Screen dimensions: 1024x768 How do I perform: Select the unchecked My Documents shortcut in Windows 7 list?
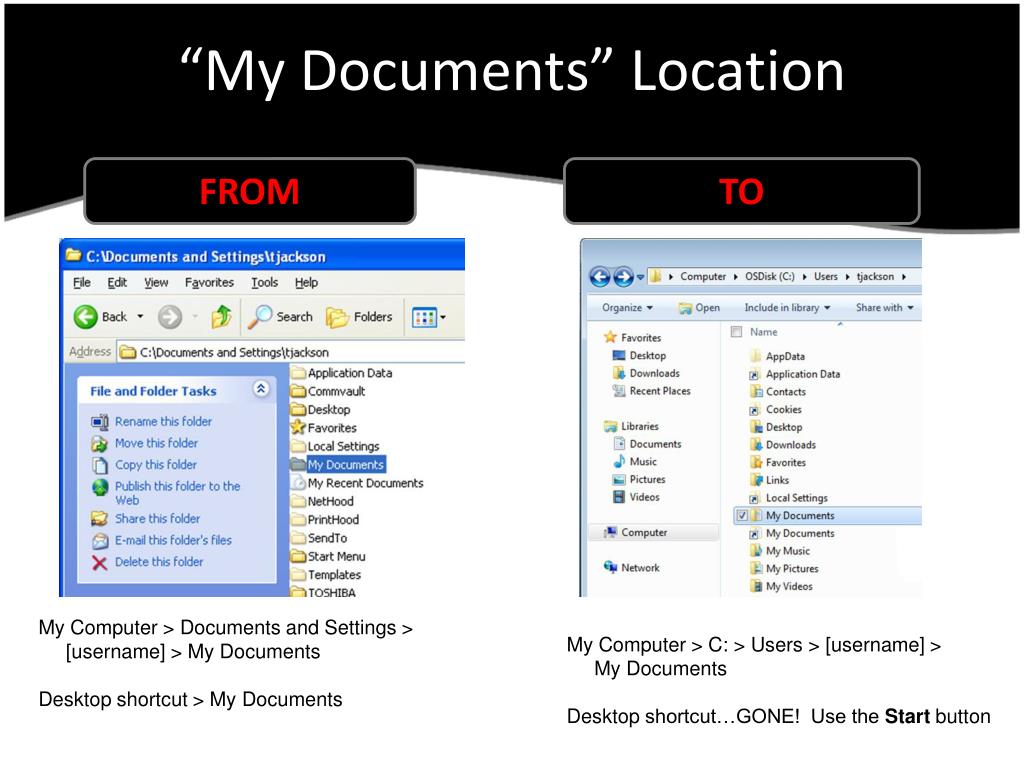(792, 533)
